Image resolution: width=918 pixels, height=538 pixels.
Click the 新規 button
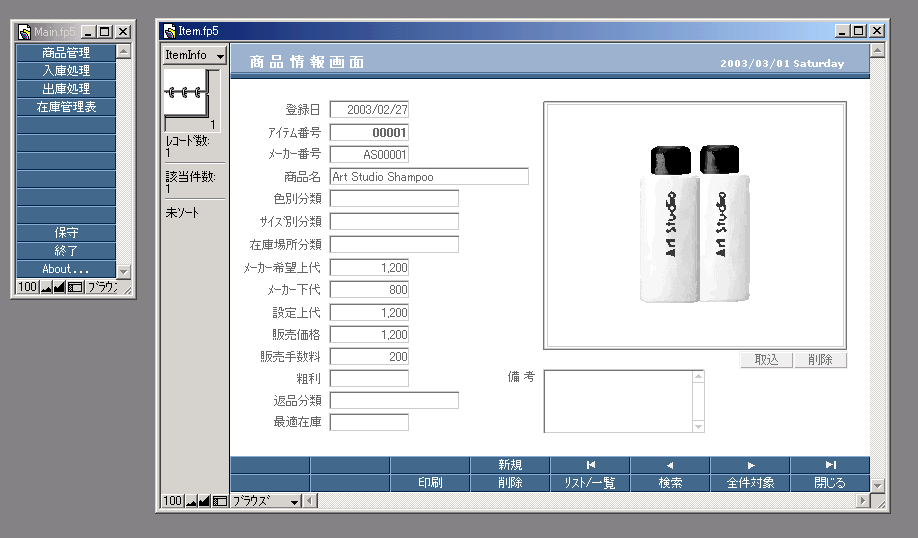point(510,465)
